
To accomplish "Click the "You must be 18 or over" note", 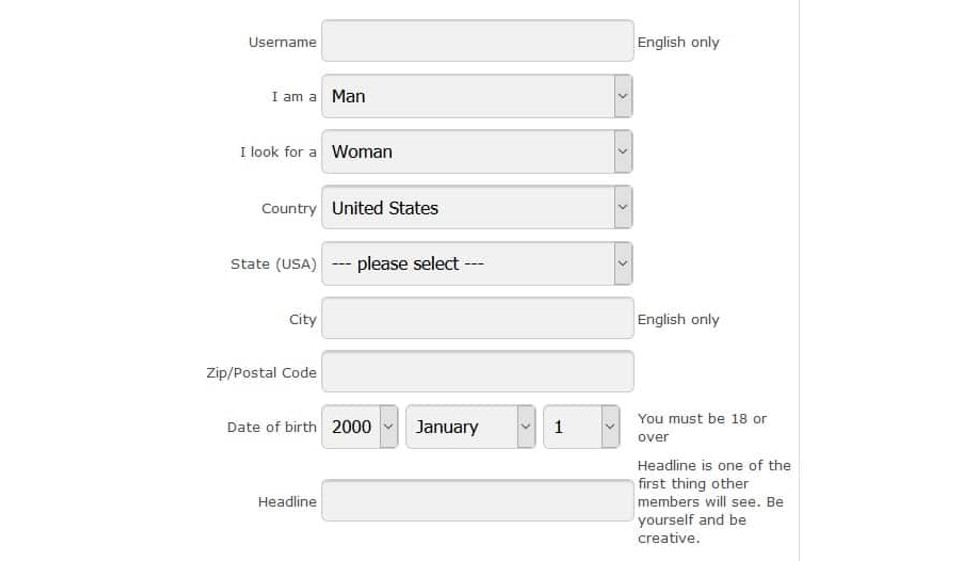I will (x=702, y=428).
